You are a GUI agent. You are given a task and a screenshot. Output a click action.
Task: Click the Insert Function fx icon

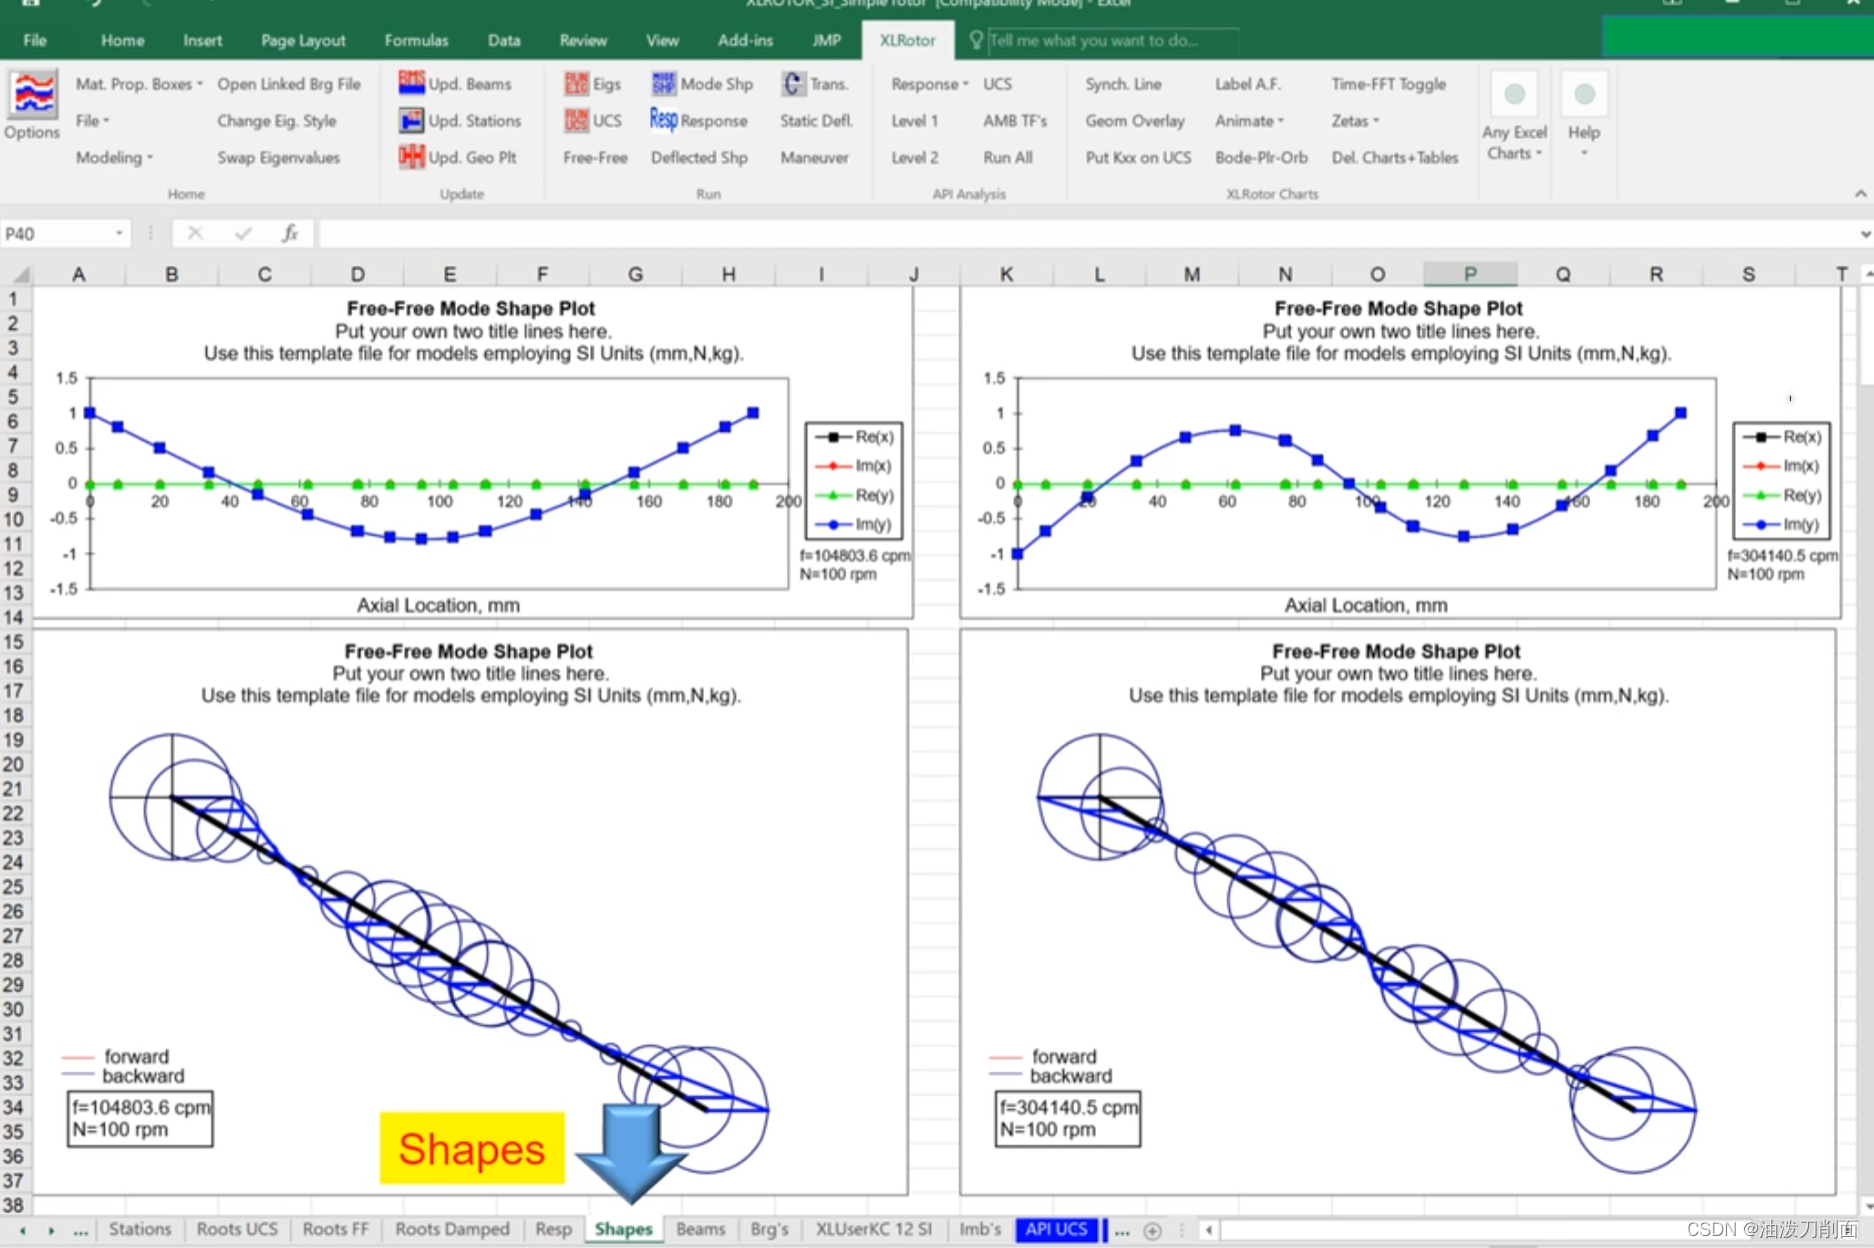point(290,233)
